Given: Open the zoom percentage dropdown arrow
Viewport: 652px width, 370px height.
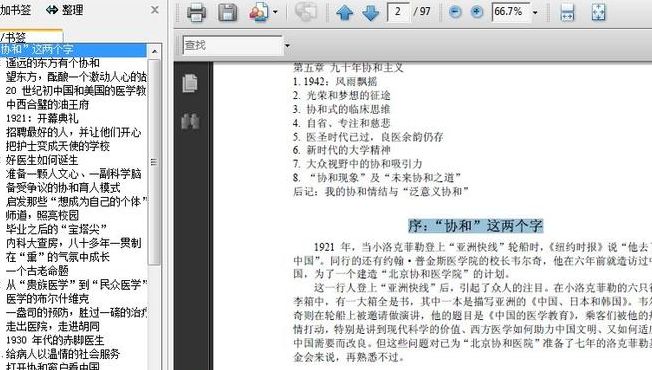Looking at the screenshot, I should tap(535, 12).
